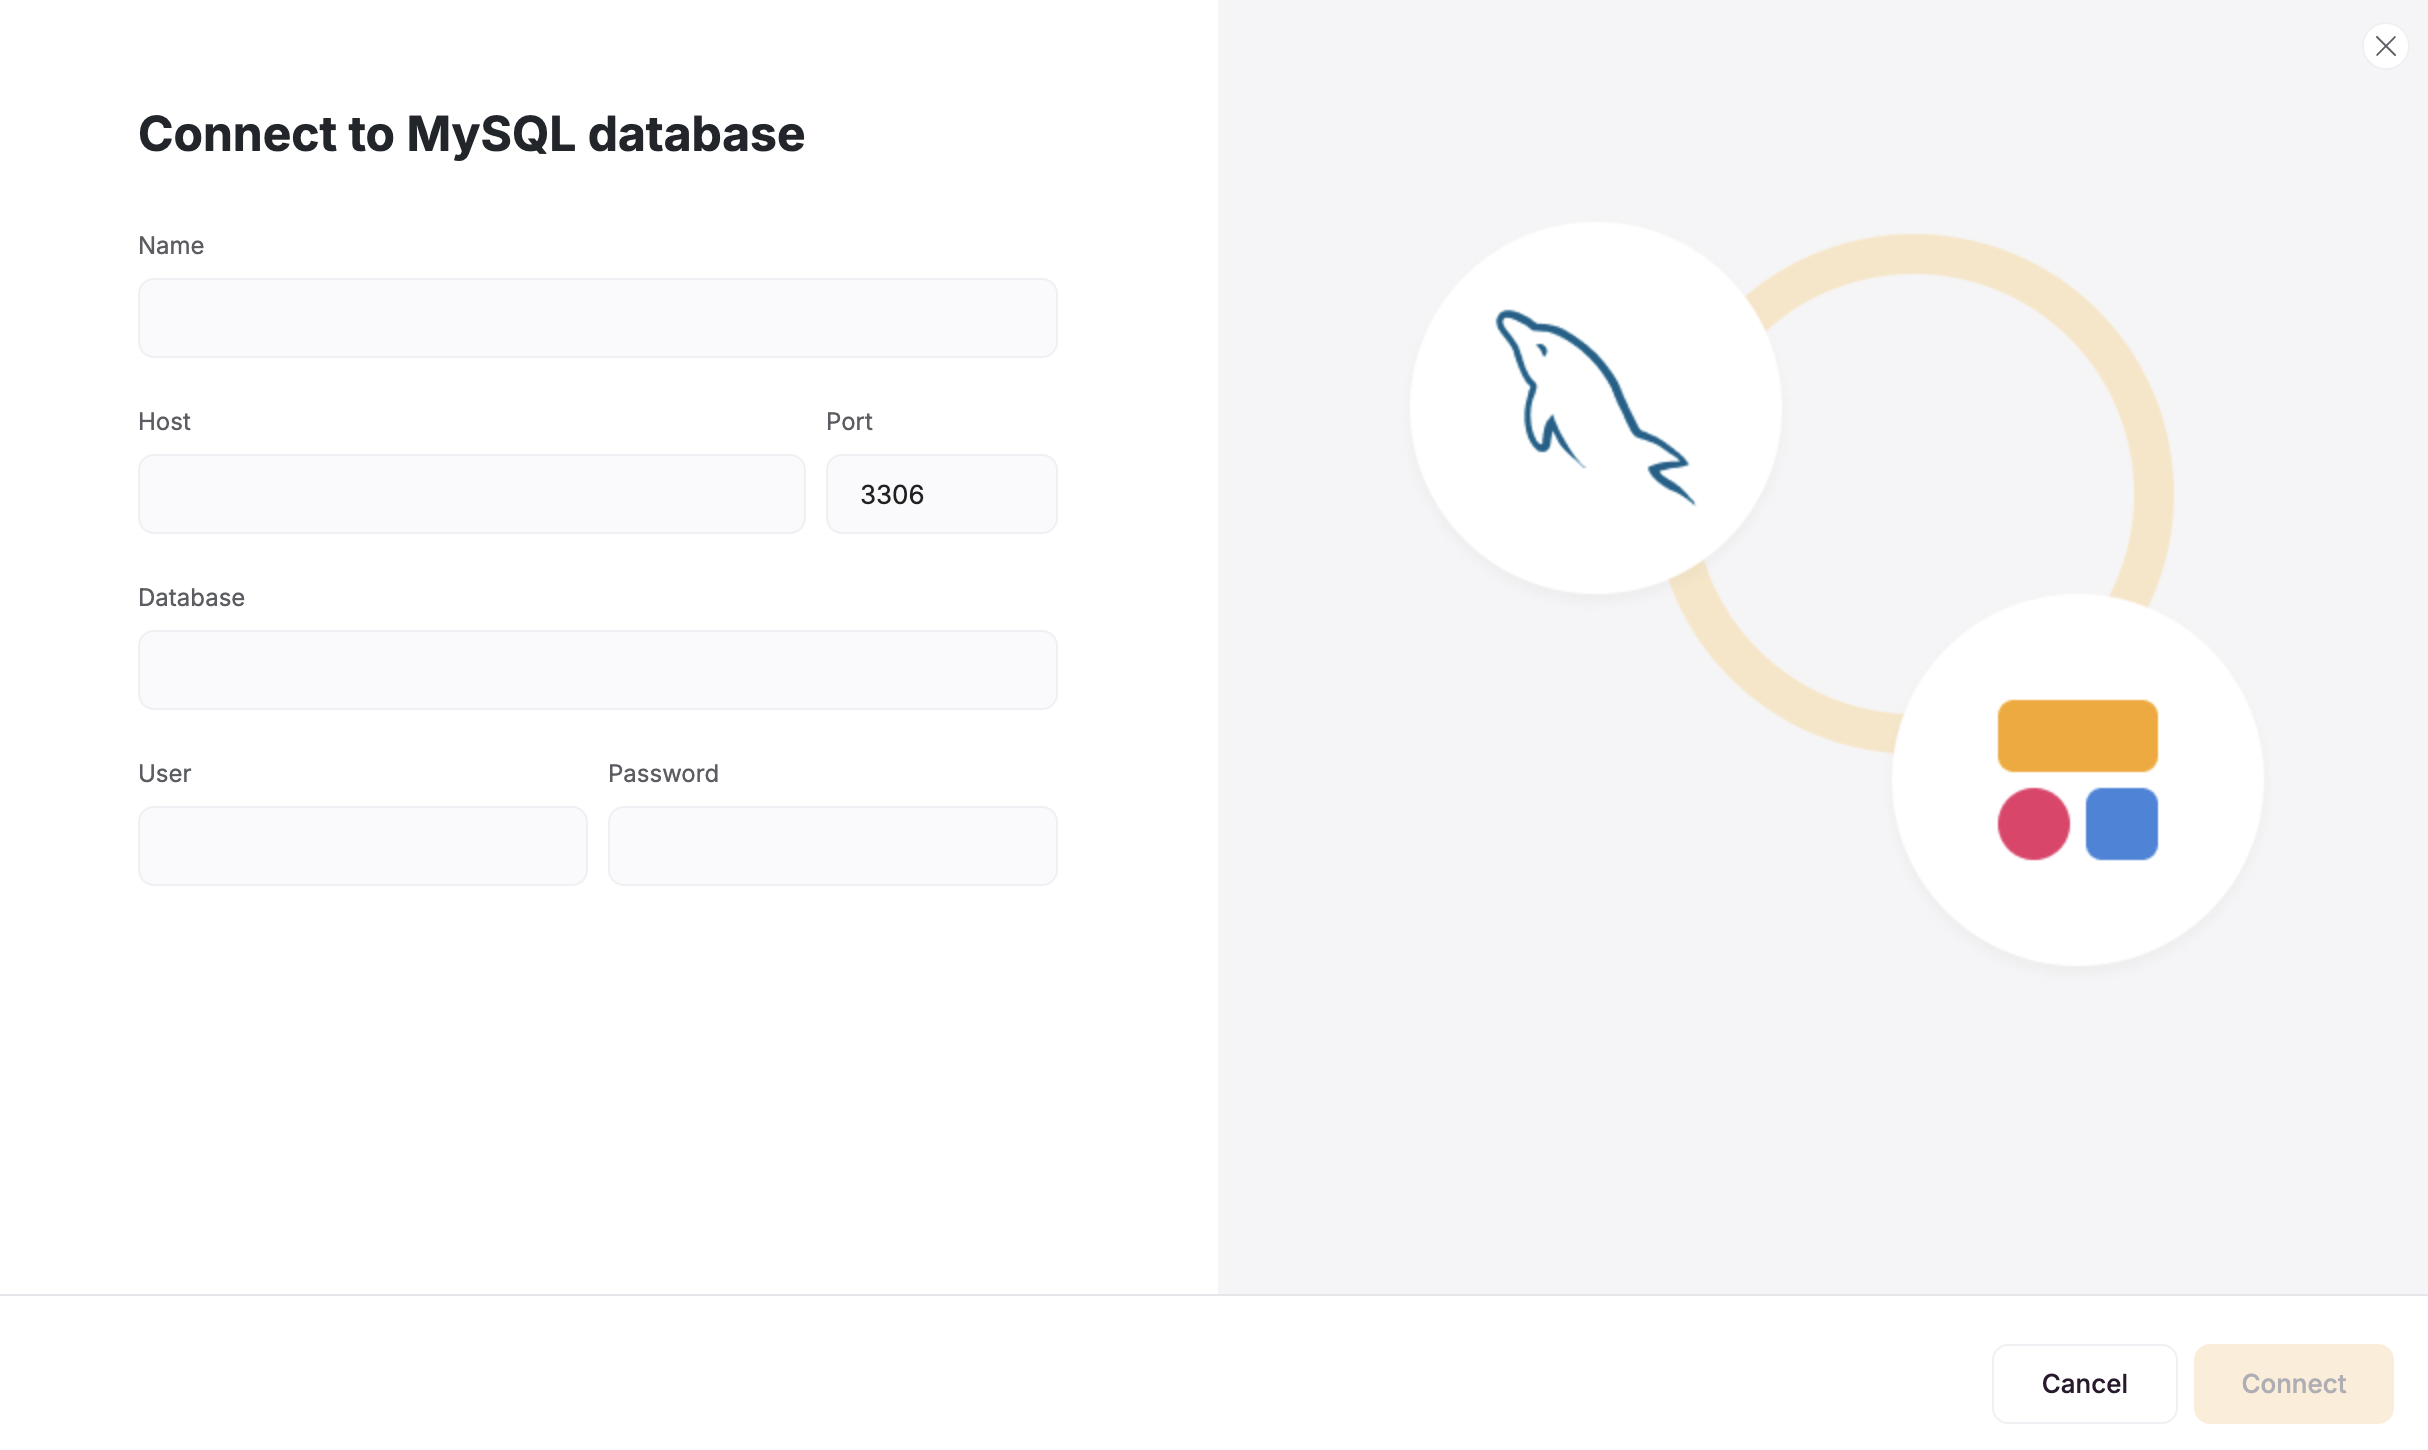Screen dimensions: 2428x1450
Task: Select the Port field showing 3306
Action: pyautogui.click(x=941, y=494)
